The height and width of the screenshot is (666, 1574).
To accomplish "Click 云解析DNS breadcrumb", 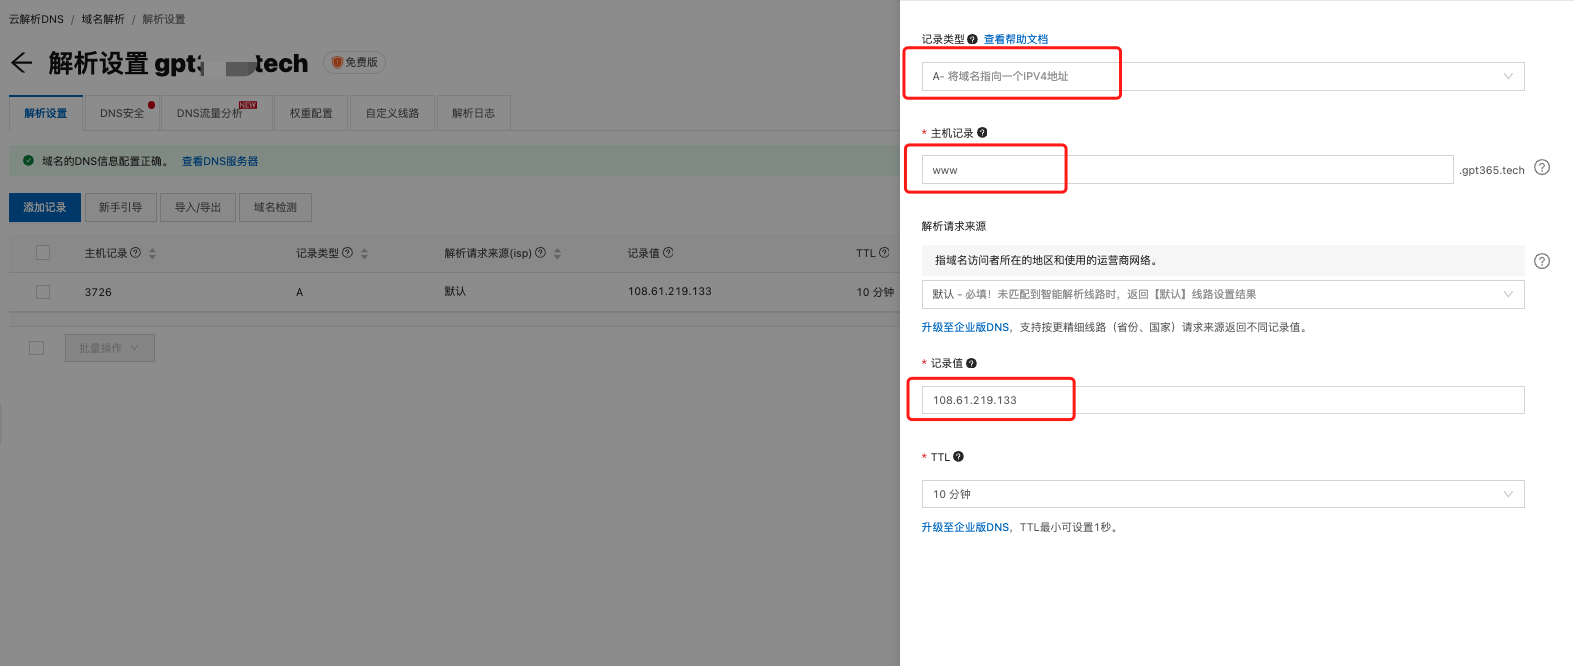I will coord(36,19).
